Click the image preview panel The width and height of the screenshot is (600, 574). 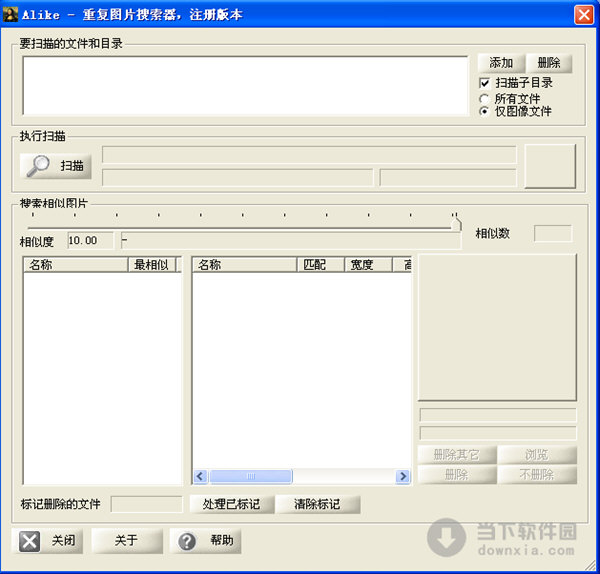point(497,328)
